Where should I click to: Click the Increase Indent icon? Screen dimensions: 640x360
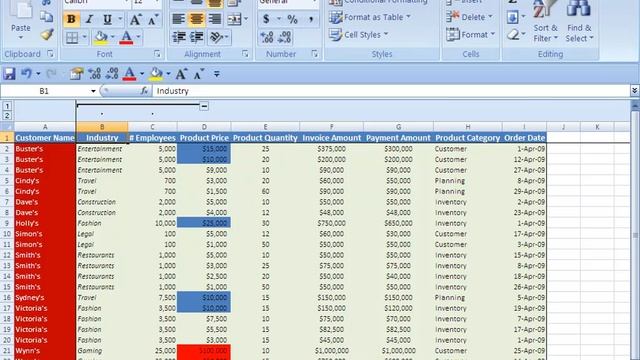click(196, 38)
